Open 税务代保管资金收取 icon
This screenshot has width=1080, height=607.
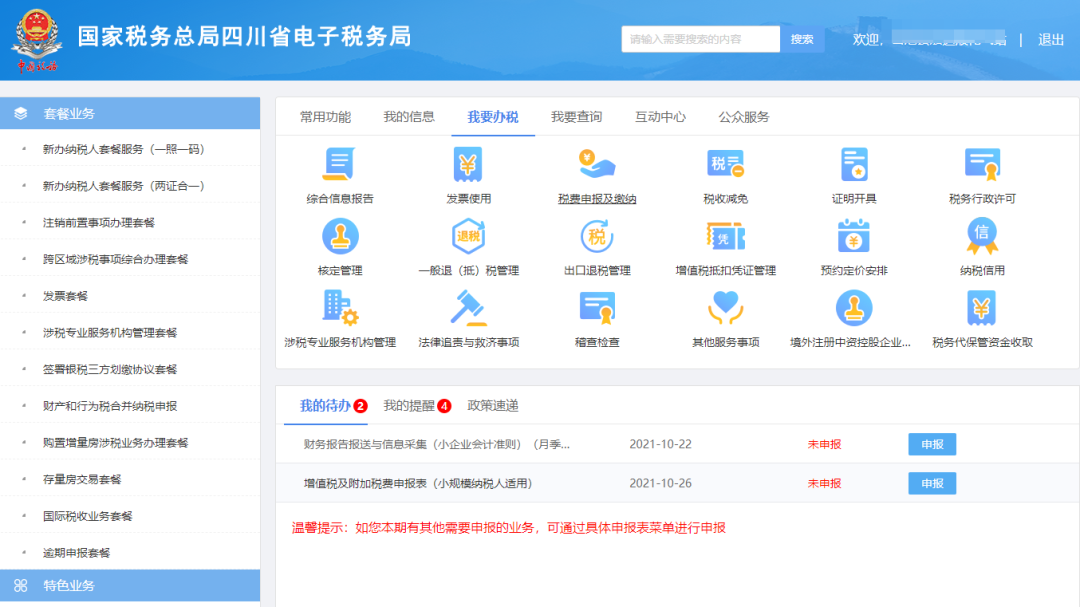coord(982,308)
